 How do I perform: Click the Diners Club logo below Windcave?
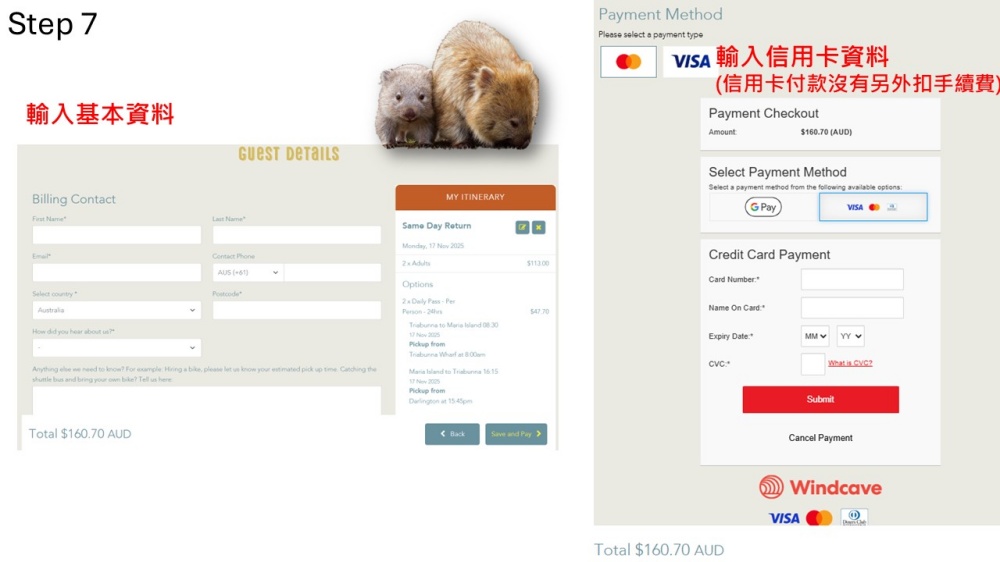pyautogui.click(x=854, y=517)
